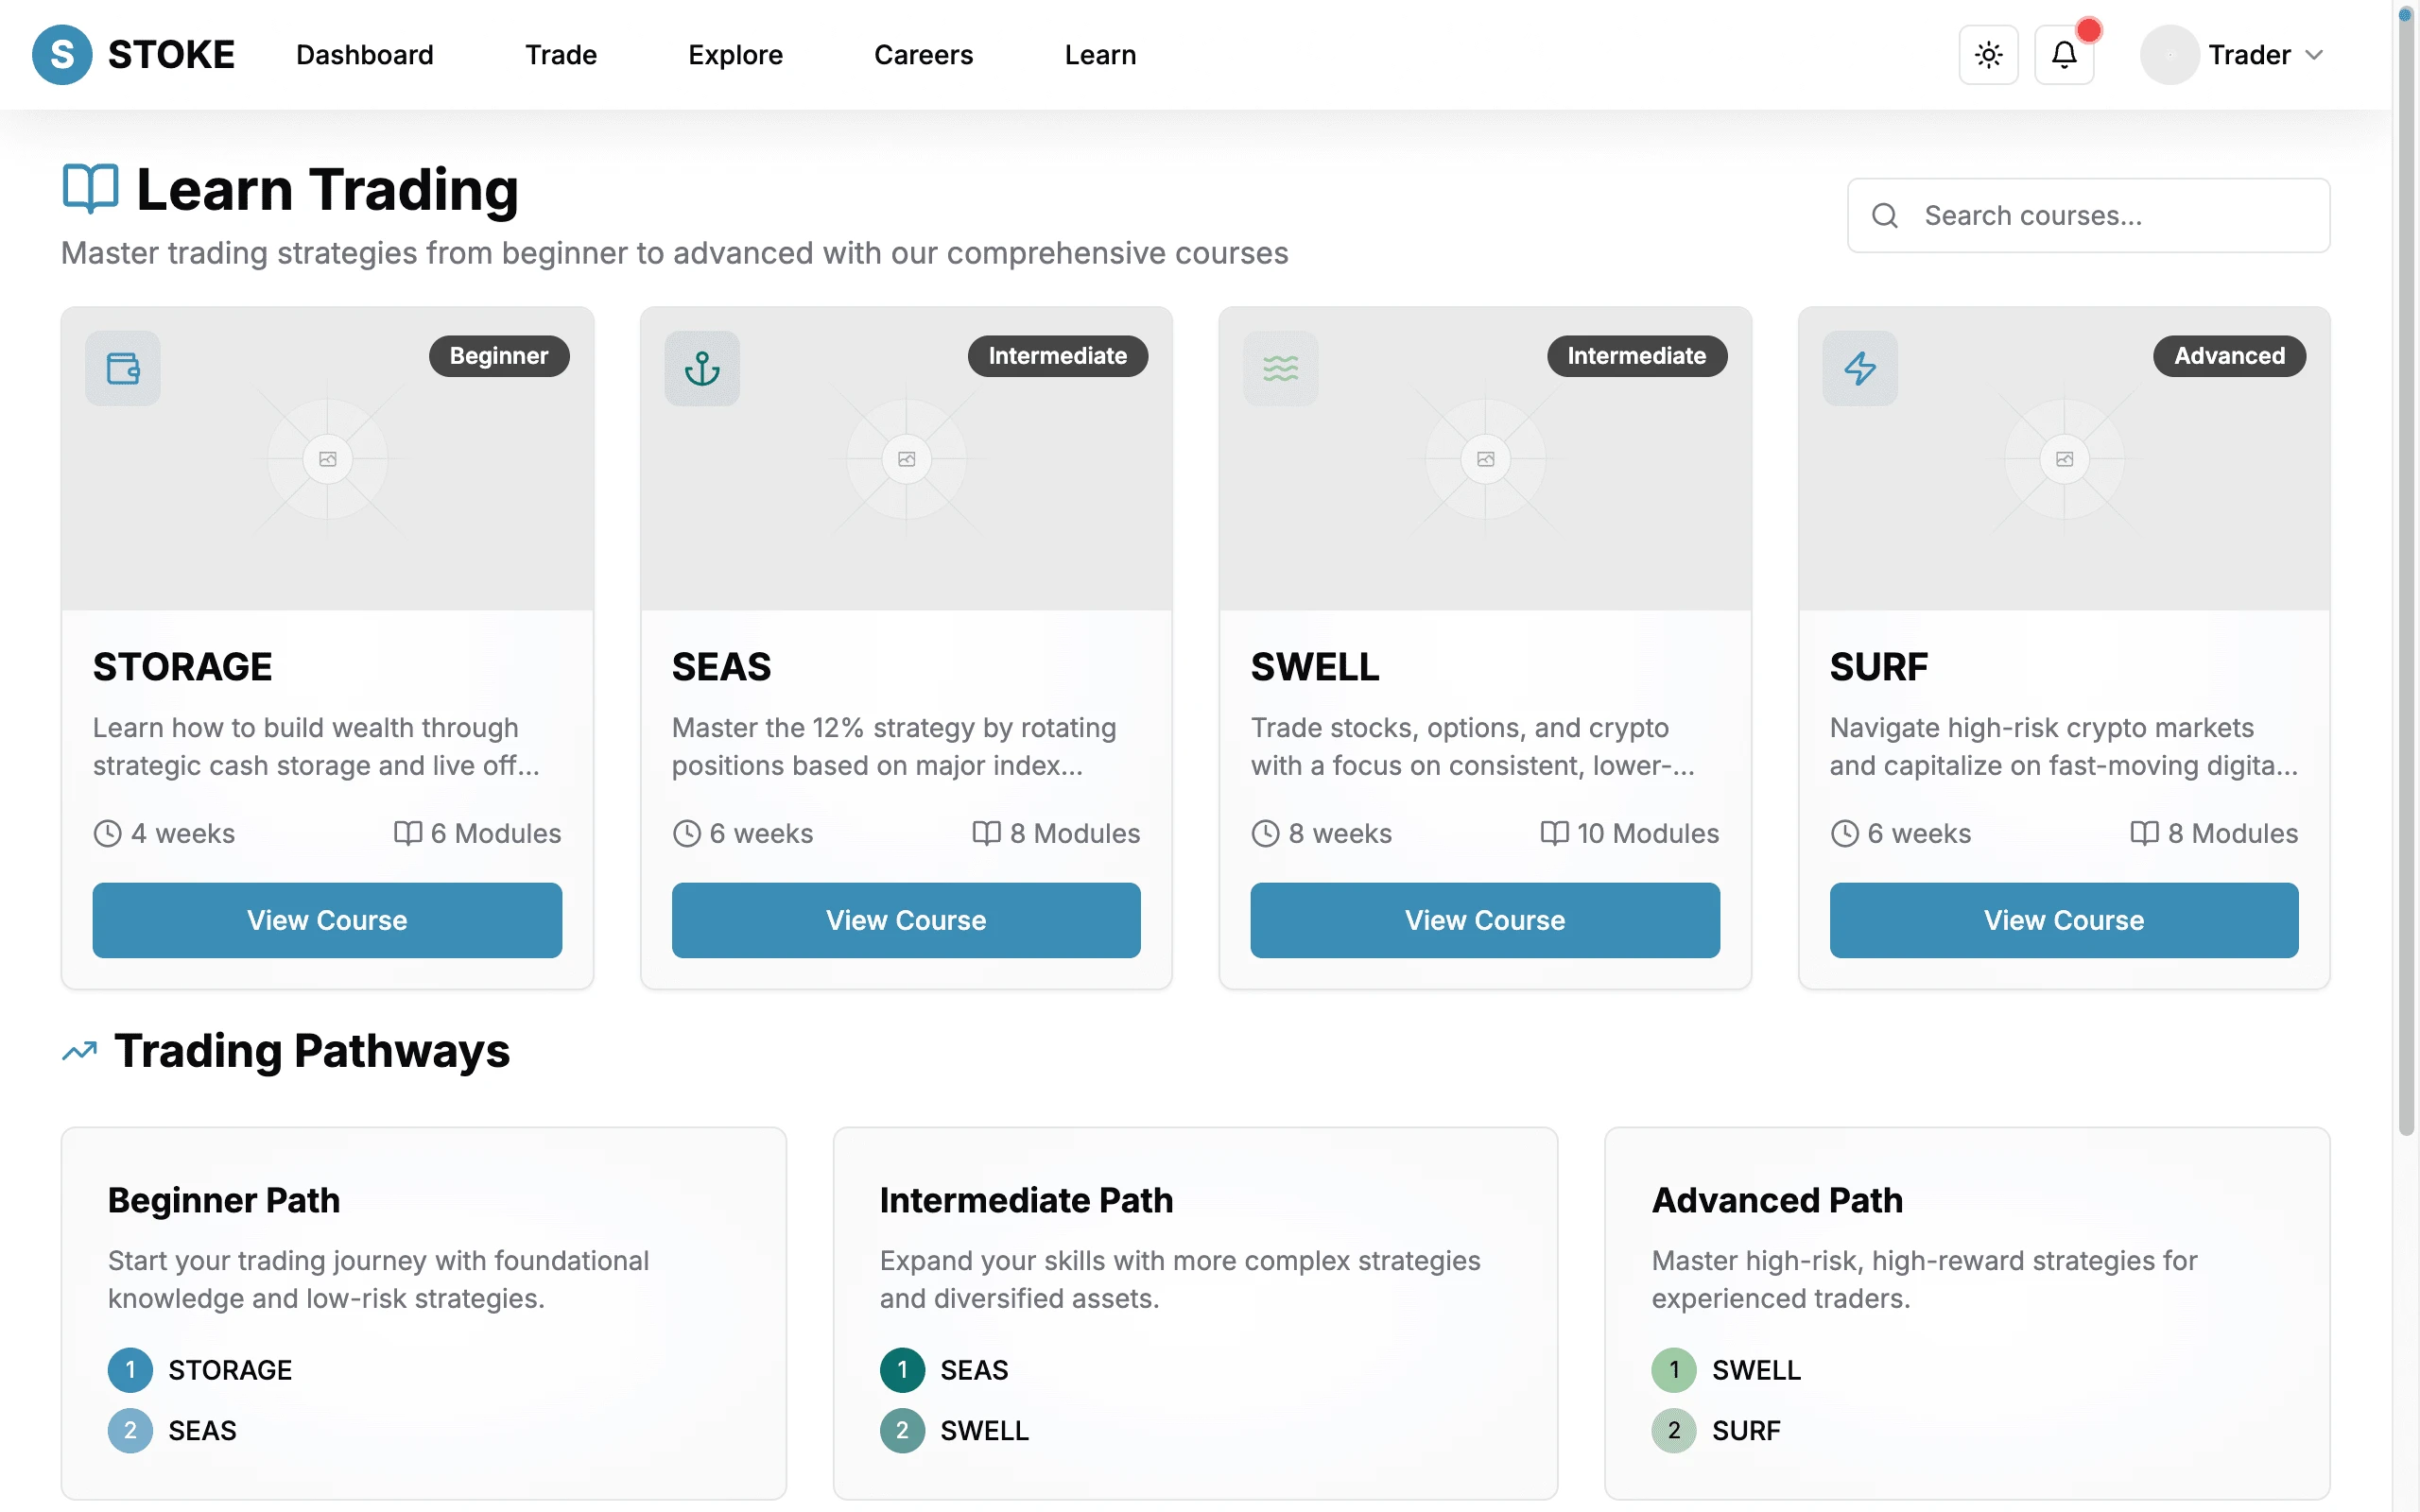The image size is (2420, 1512).
Task: Click the SURF course lightning icon
Action: 1860,368
